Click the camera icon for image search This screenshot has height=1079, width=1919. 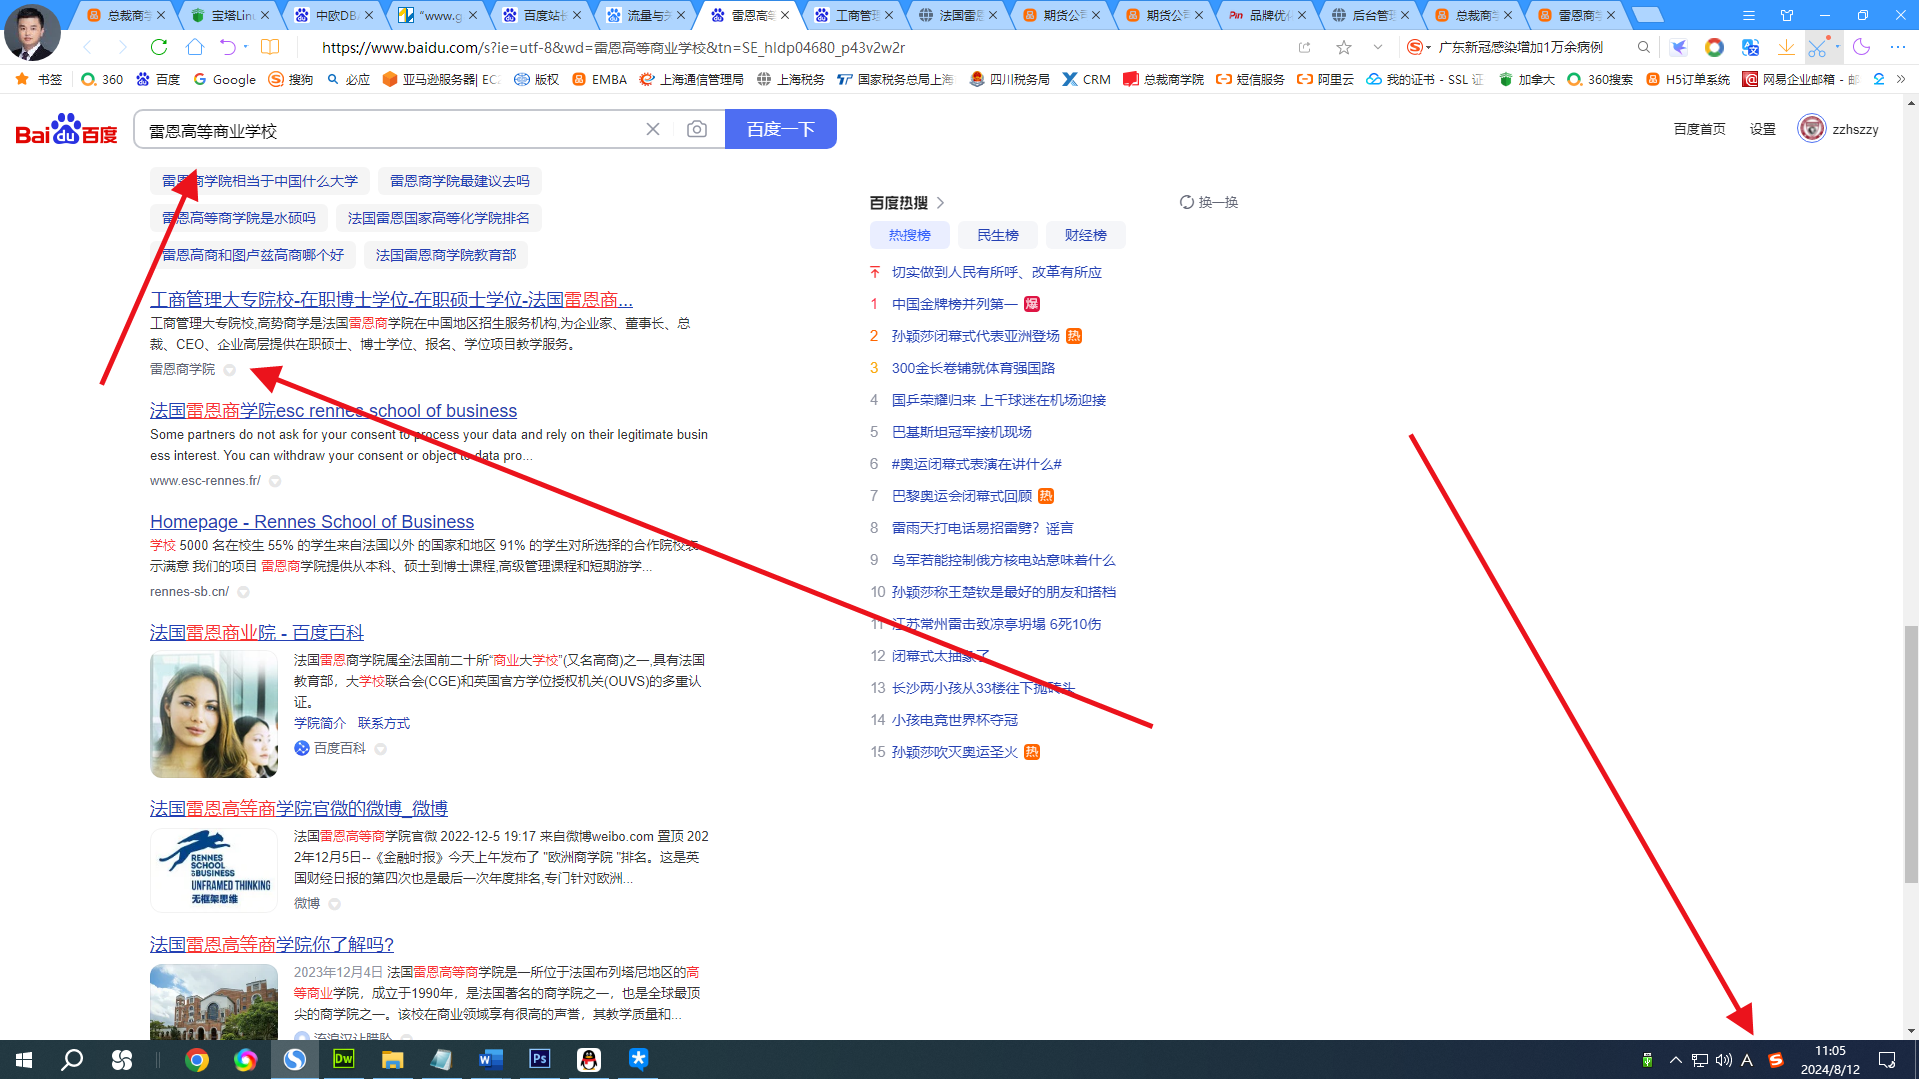pos(696,128)
